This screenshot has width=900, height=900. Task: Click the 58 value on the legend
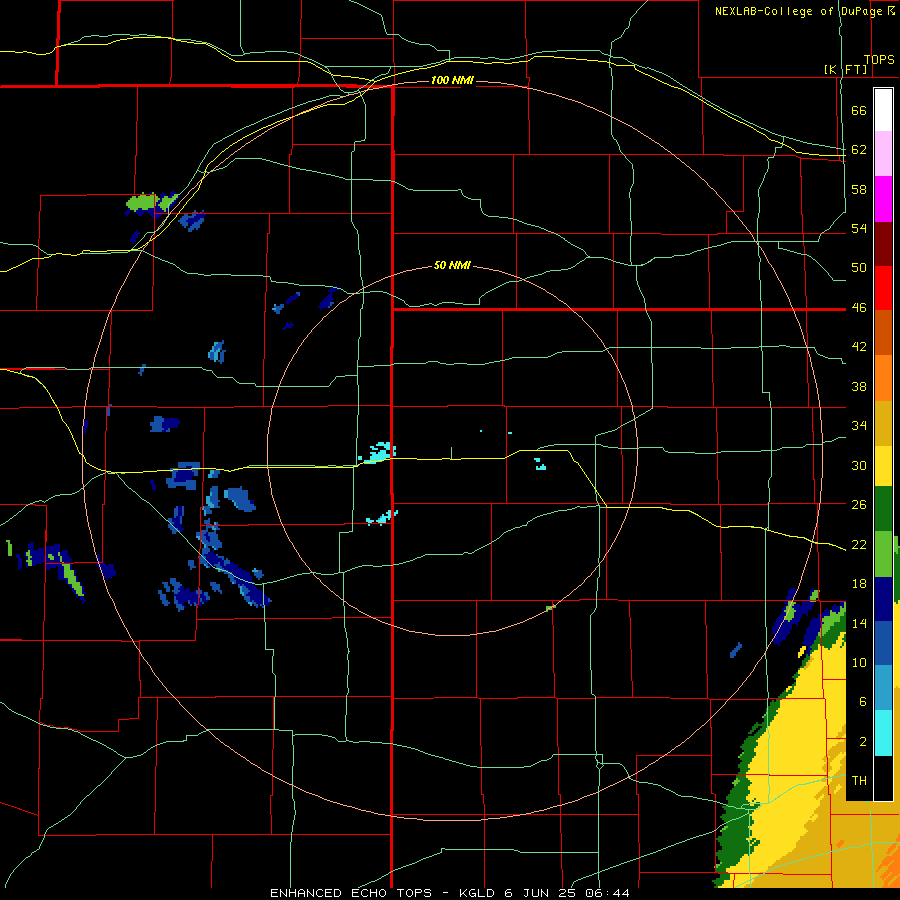click(859, 189)
